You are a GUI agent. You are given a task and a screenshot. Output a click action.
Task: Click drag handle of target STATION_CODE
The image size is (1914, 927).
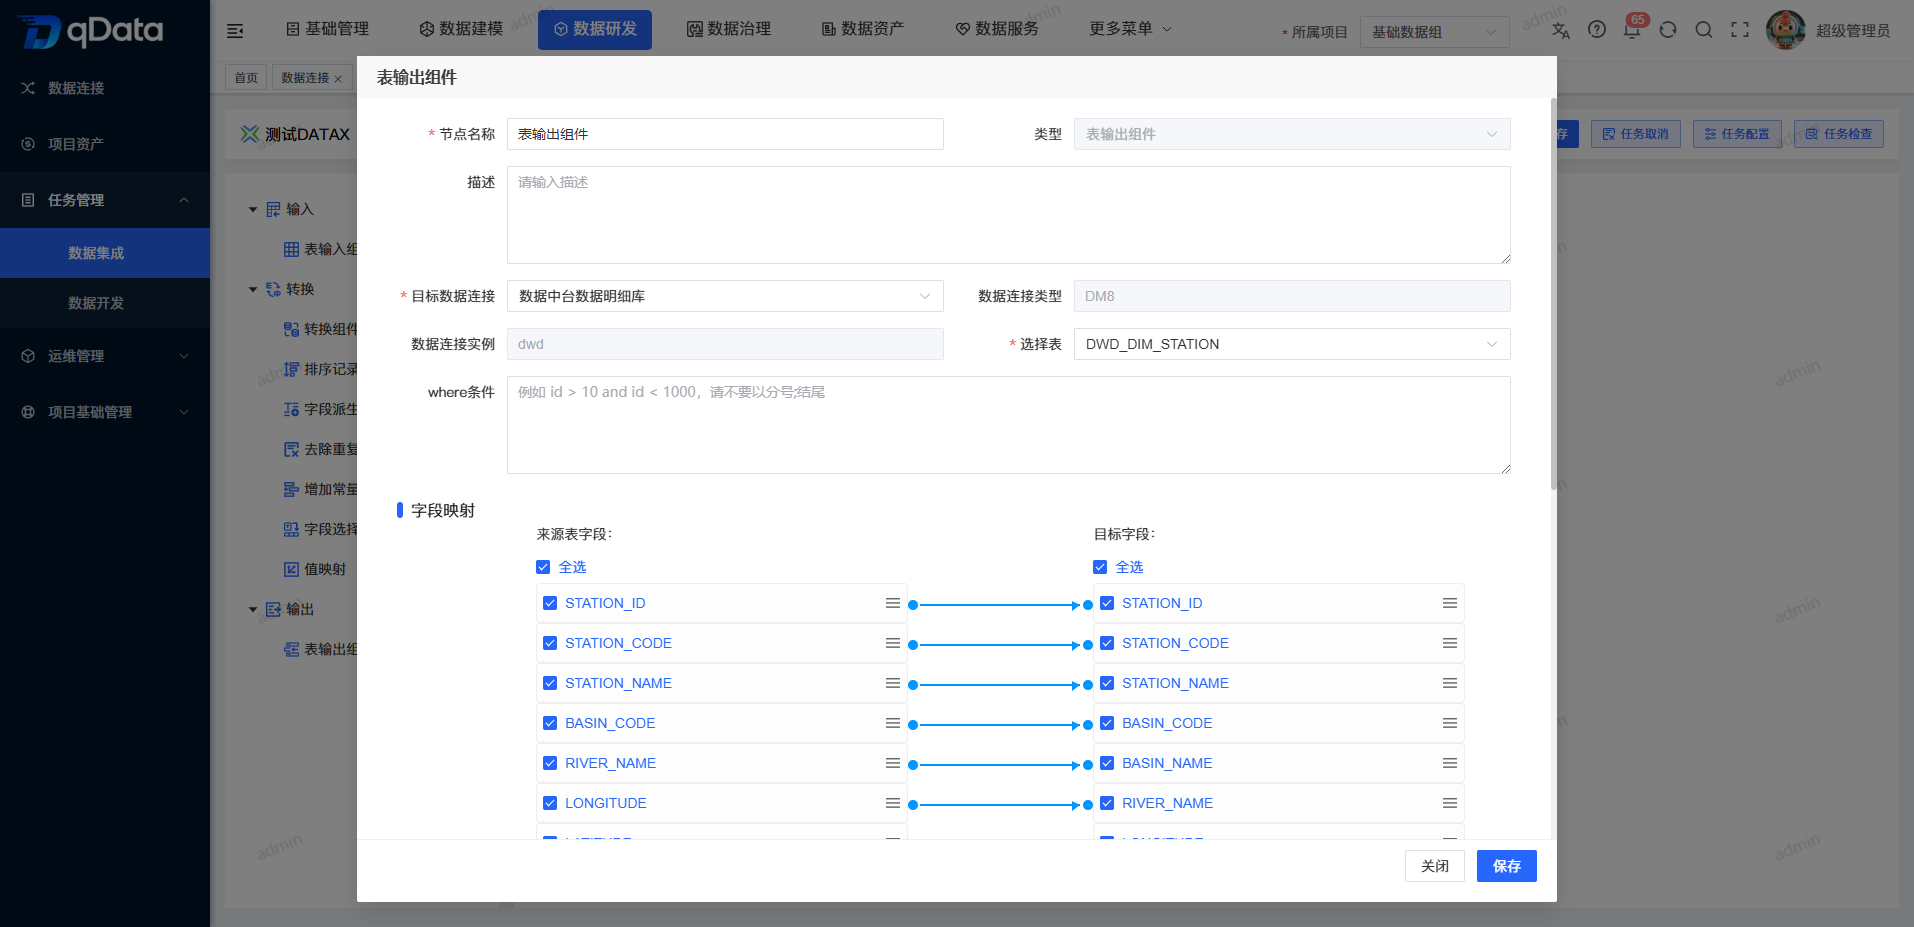[1450, 643]
